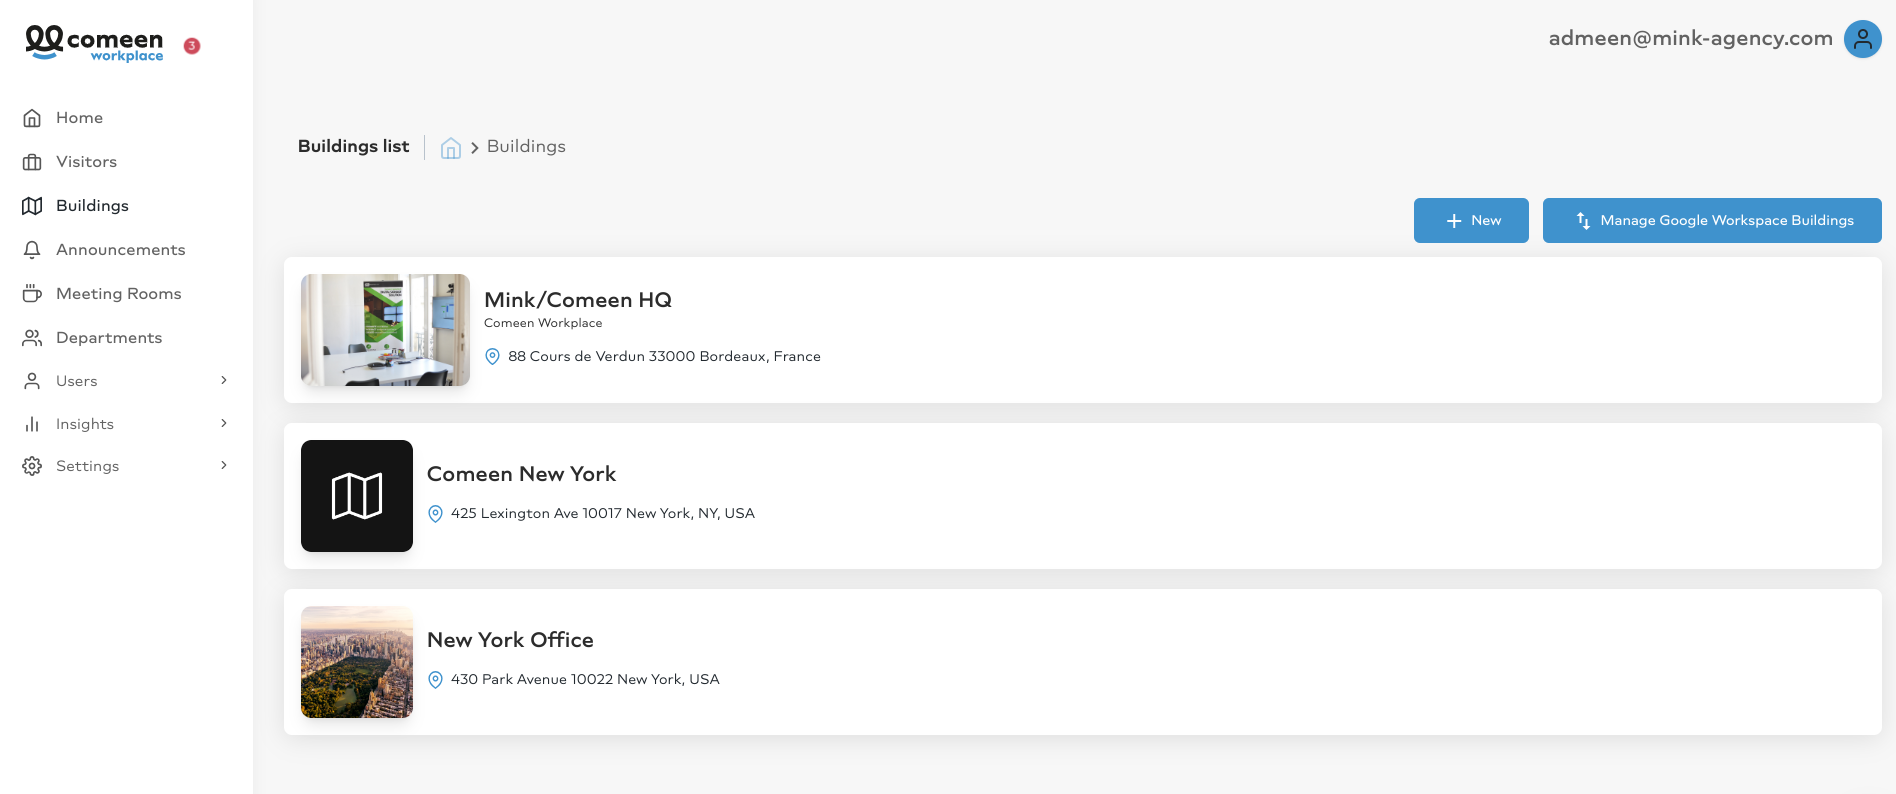The height and width of the screenshot is (794, 1896).
Task: Click the home breadcrumb icon
Action: 451,148
